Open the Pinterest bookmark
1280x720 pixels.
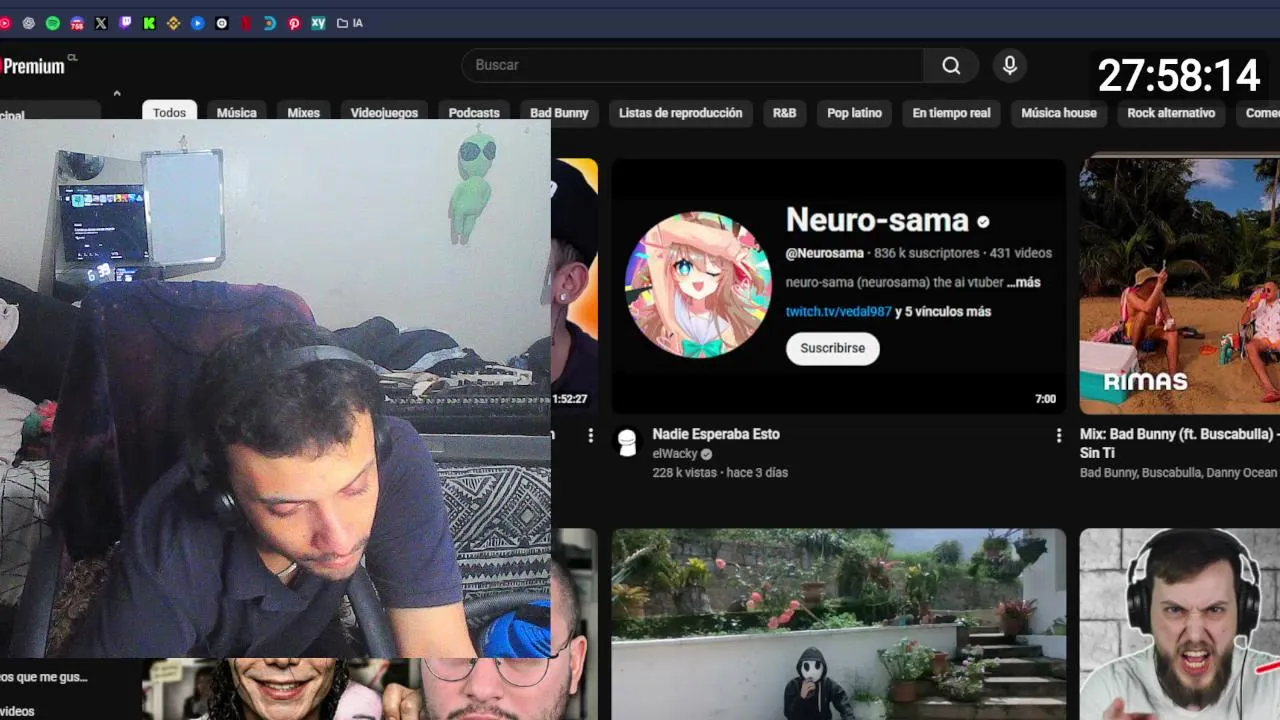click(294, 23)
